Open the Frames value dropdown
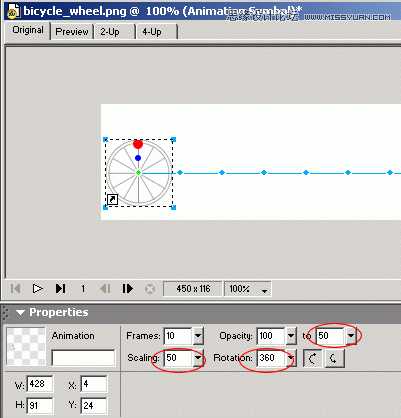Viewport: 401px width, 418px height. 198,336
